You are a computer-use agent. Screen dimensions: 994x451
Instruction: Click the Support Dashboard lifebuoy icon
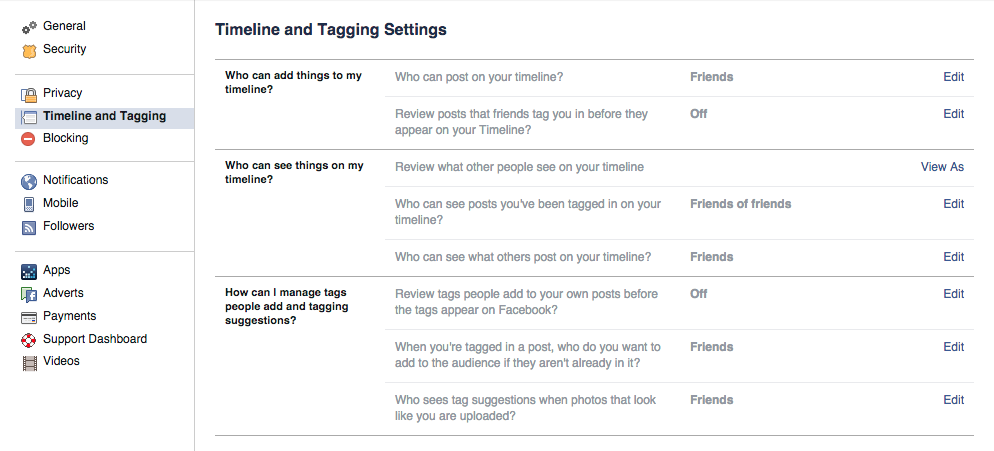29,340
